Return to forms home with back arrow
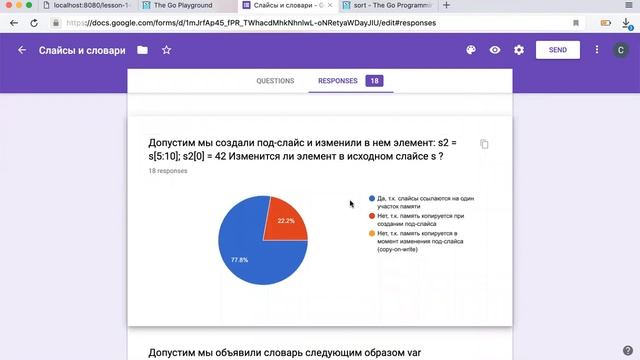Screen dimensions: 640x360 pyautogui.click(x=22, y=50)
